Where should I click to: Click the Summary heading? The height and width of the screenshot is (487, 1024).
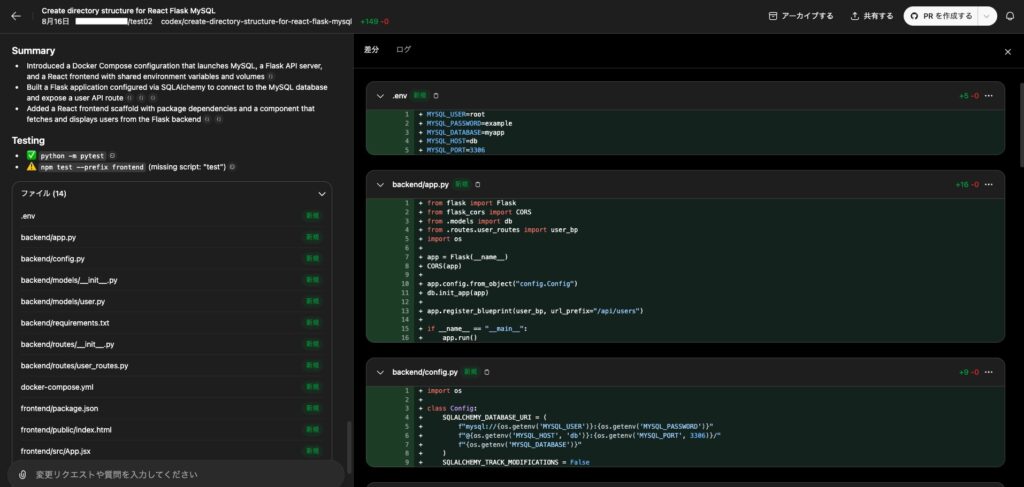(x=33, y=51)
